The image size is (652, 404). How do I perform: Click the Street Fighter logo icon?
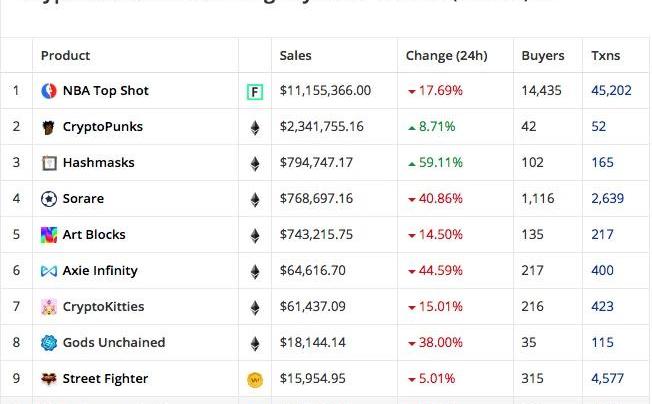click(48, 379)
